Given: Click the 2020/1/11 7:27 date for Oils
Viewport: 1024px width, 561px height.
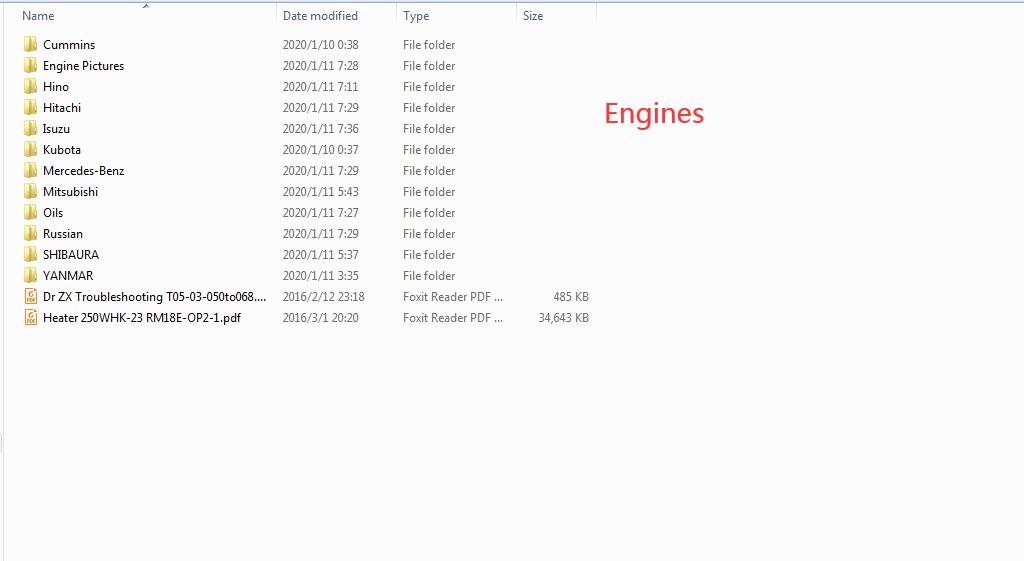Looking at the screenshot, I should pos(321,212).
